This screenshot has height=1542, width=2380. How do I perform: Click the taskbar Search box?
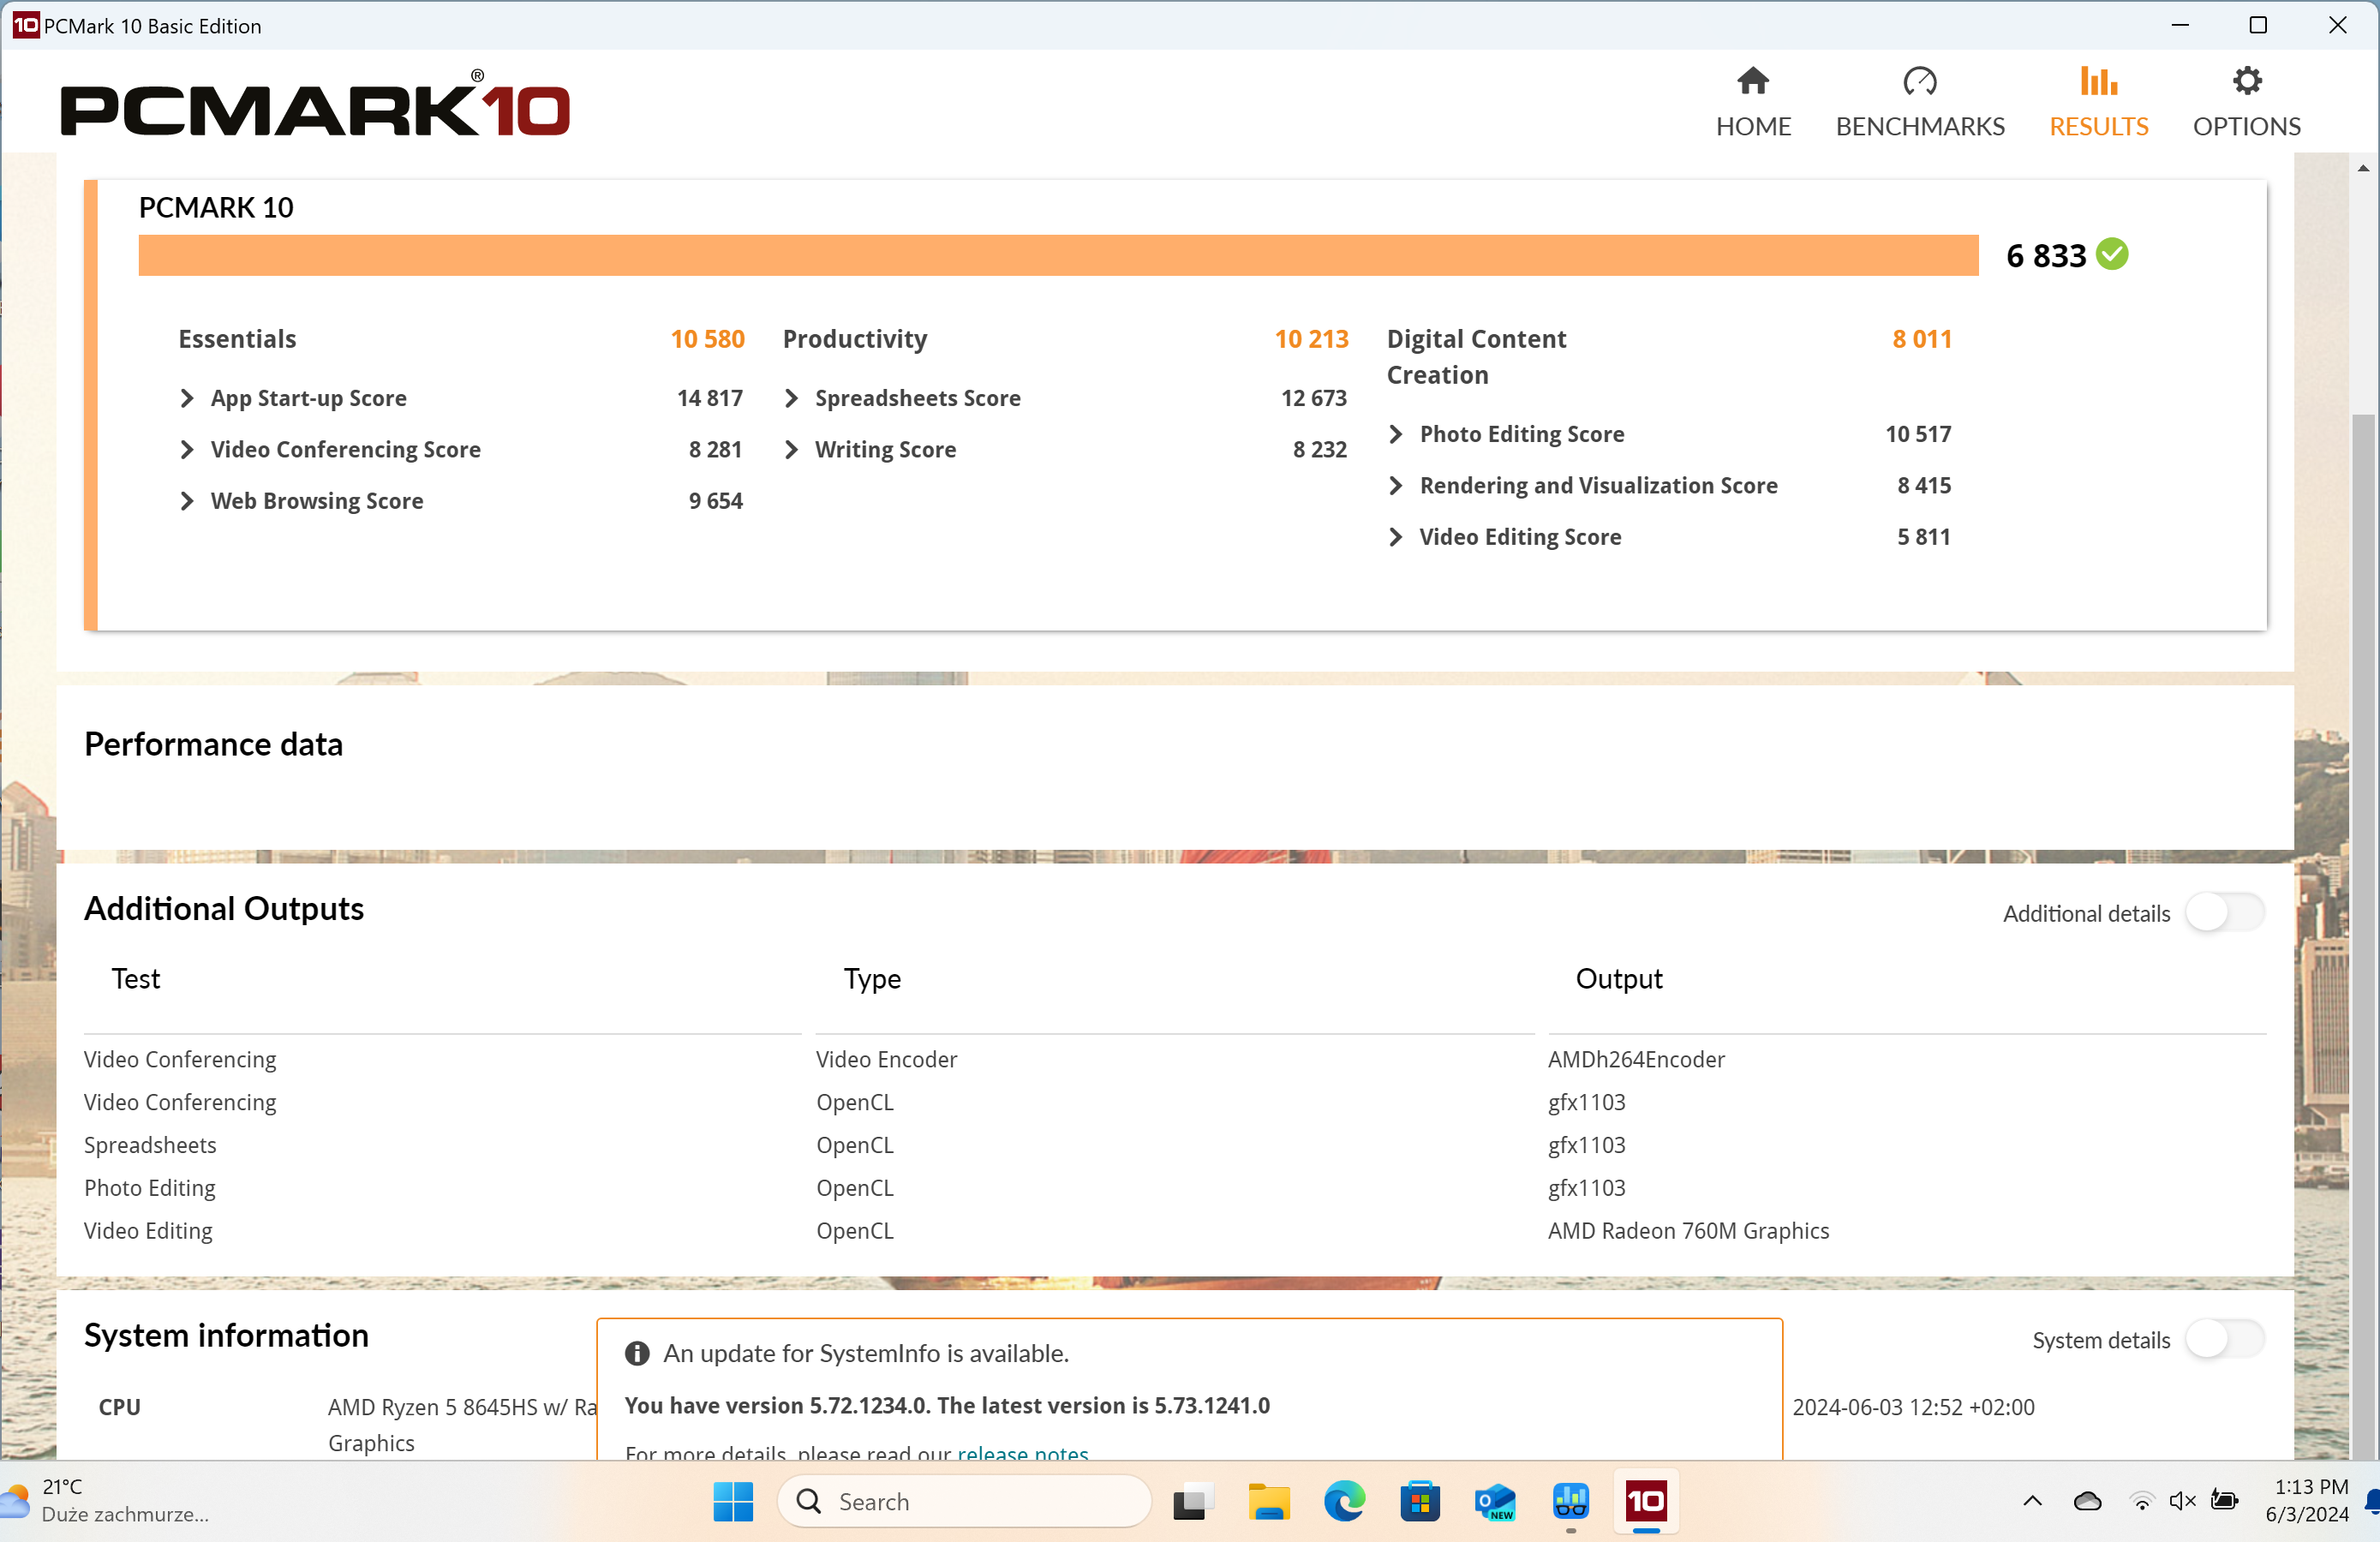(964, 1501)
